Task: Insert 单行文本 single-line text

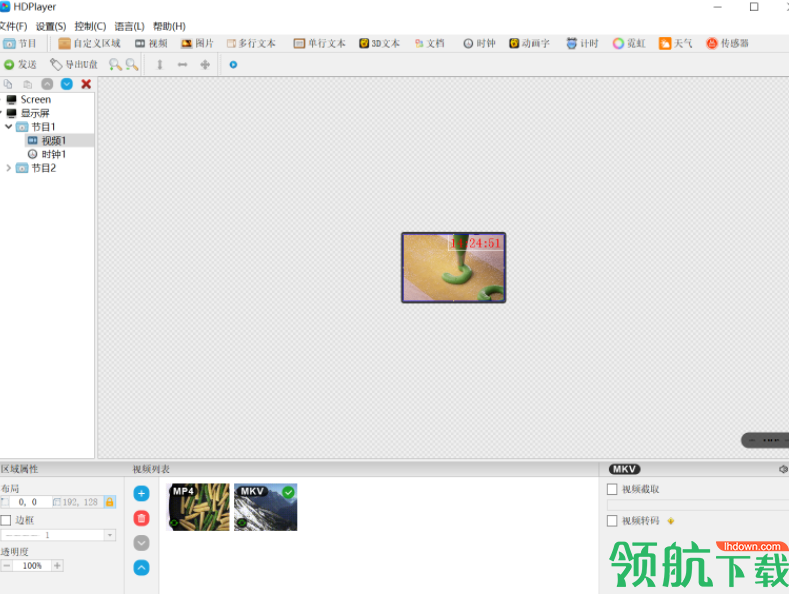Action: click(320, 43)
